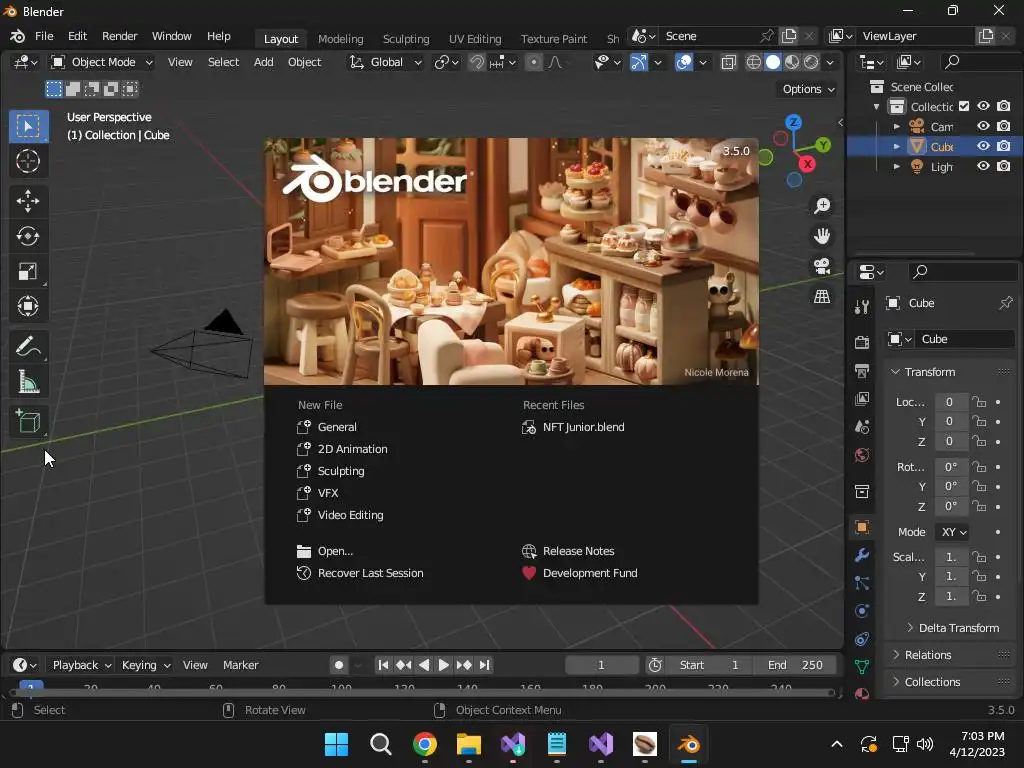The width and height of the screenshot is (1024, 768).
Task: Open Object Constraints properties tab
Action: click(862, 639)
